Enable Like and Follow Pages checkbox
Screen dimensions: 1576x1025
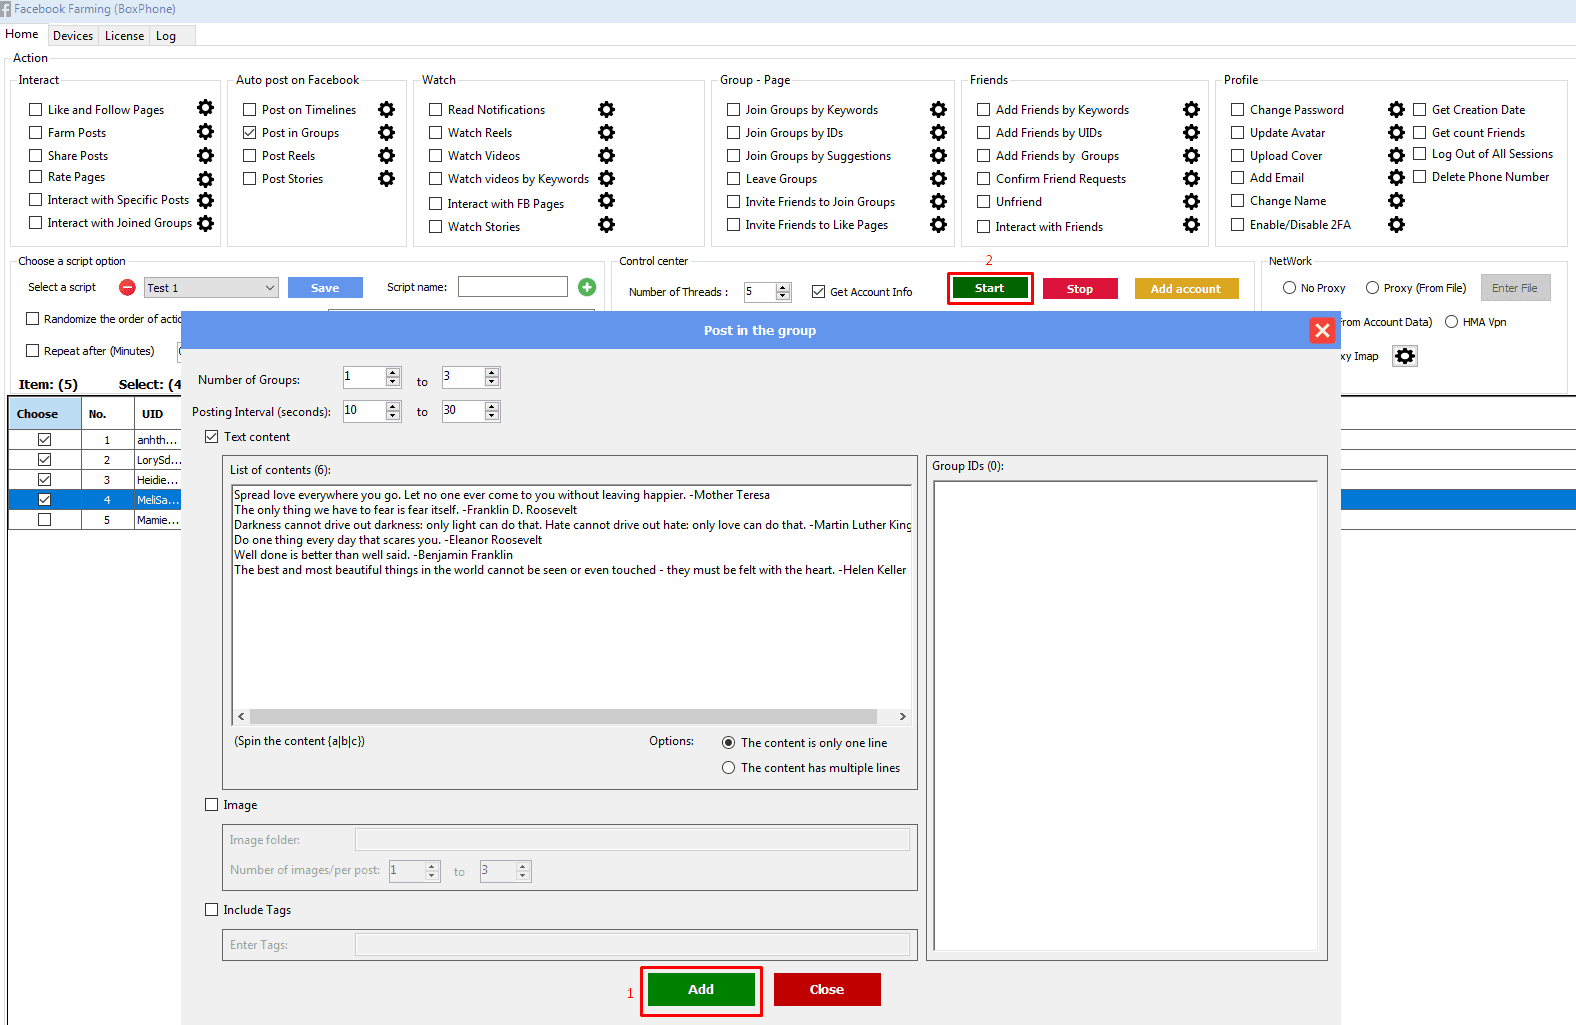click(36, 110)
